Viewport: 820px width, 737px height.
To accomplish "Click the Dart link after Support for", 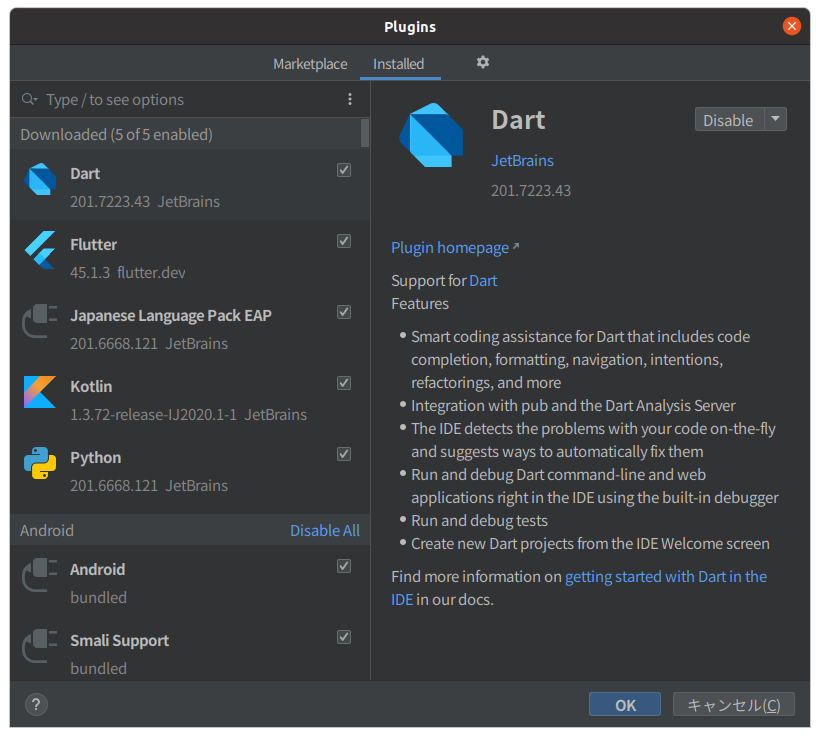I will coord(483,281).
